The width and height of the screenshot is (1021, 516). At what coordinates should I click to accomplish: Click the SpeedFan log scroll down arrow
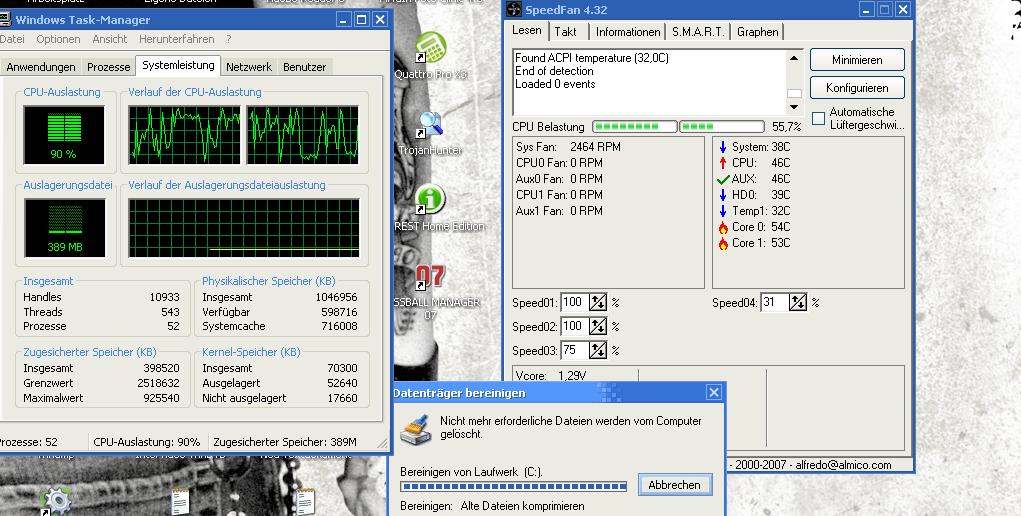[794, 107]
